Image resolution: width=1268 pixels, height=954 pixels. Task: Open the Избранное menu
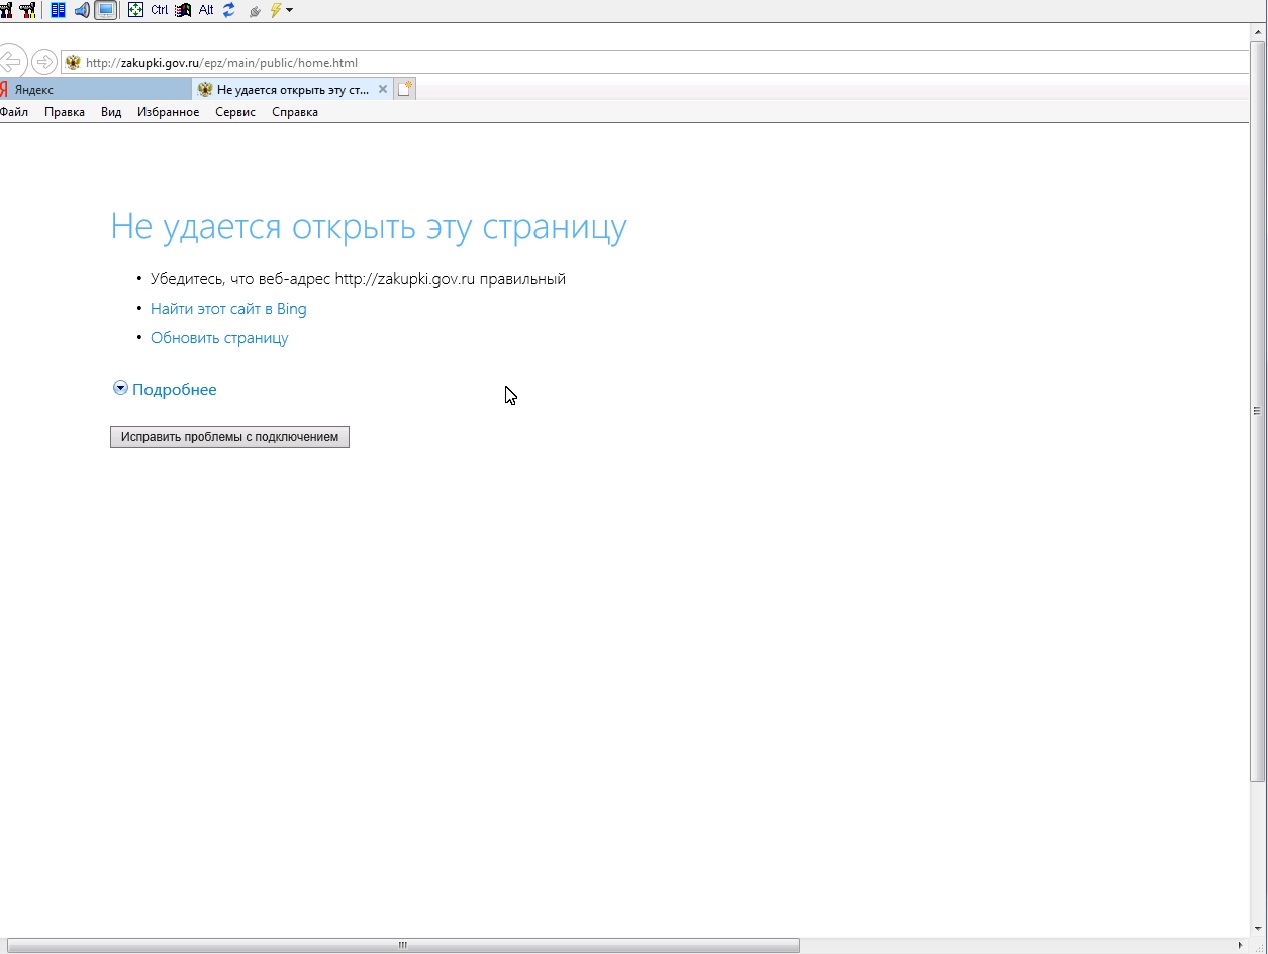pos(168,112)
